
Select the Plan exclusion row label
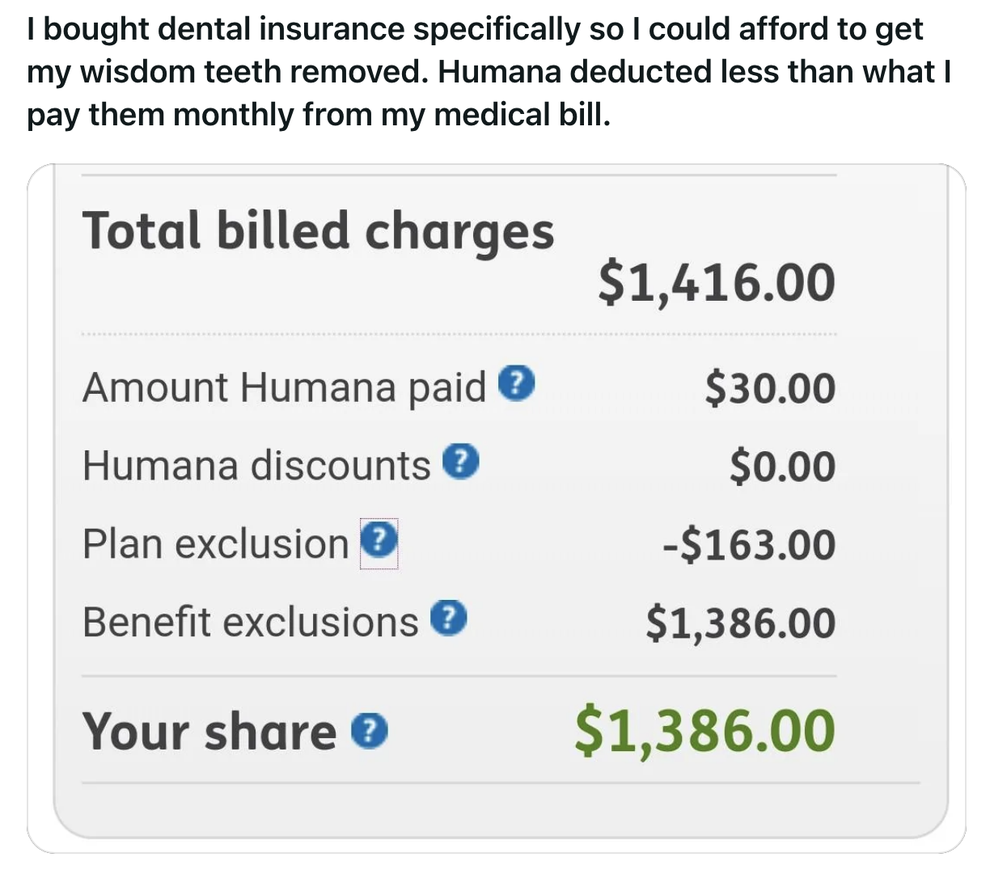pyautogui.click(x=215, y=541)
